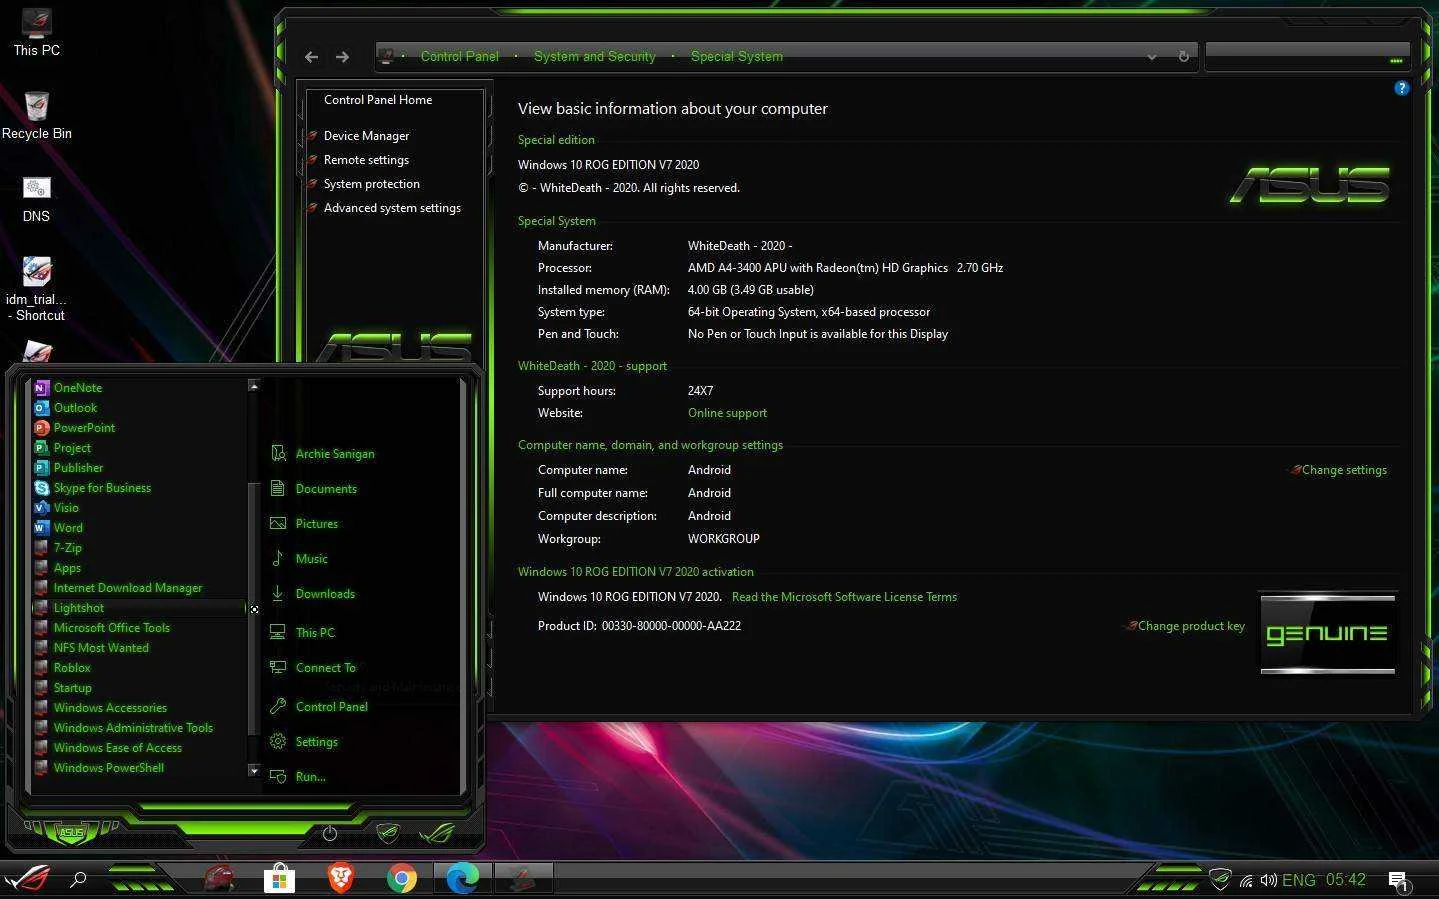This screenshot has width=1439, height=899.
Task: Click System and Security breadcrumb
Action: tap(594, 57)
